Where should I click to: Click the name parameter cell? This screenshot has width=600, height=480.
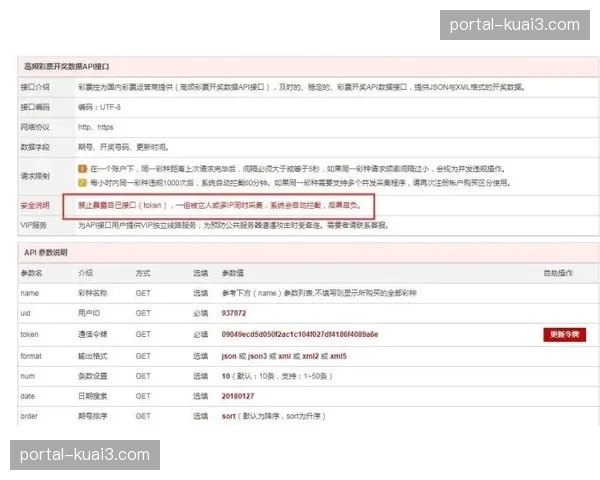click(29, 293)
